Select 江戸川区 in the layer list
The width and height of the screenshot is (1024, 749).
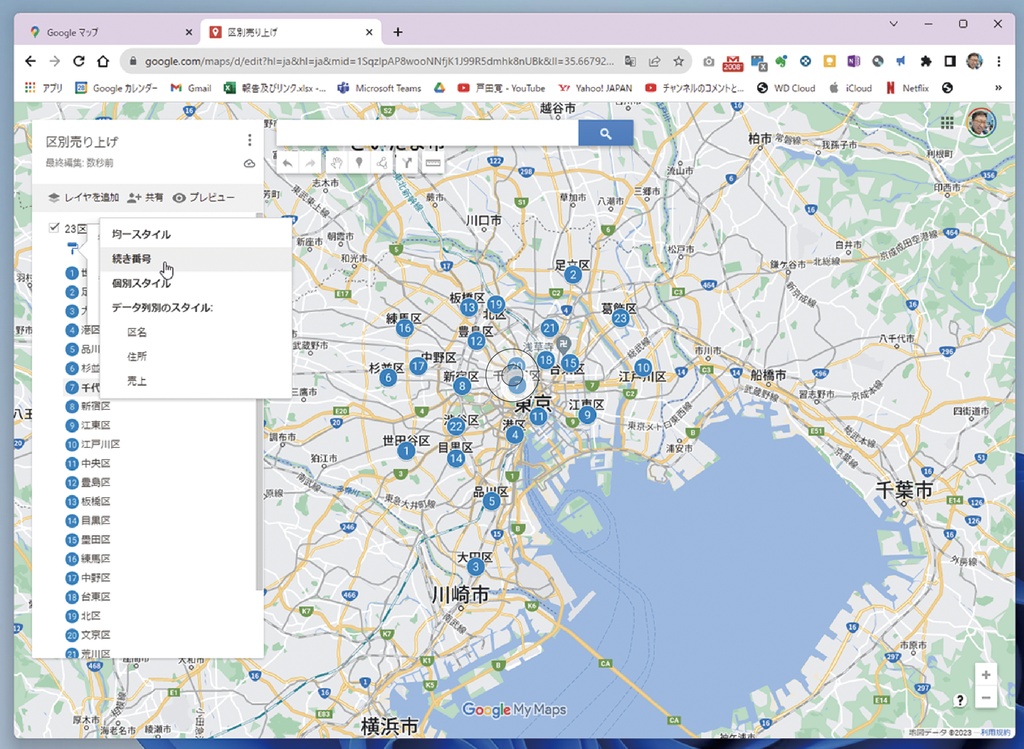point(101,444)
